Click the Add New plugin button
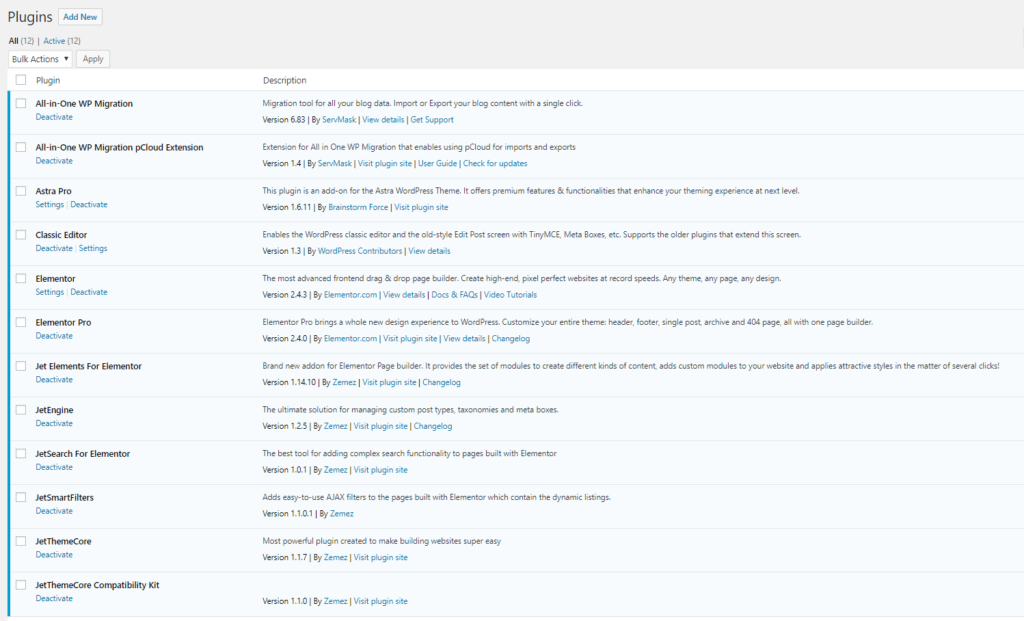Screen dimensions: 1024x621 point(80,17)
